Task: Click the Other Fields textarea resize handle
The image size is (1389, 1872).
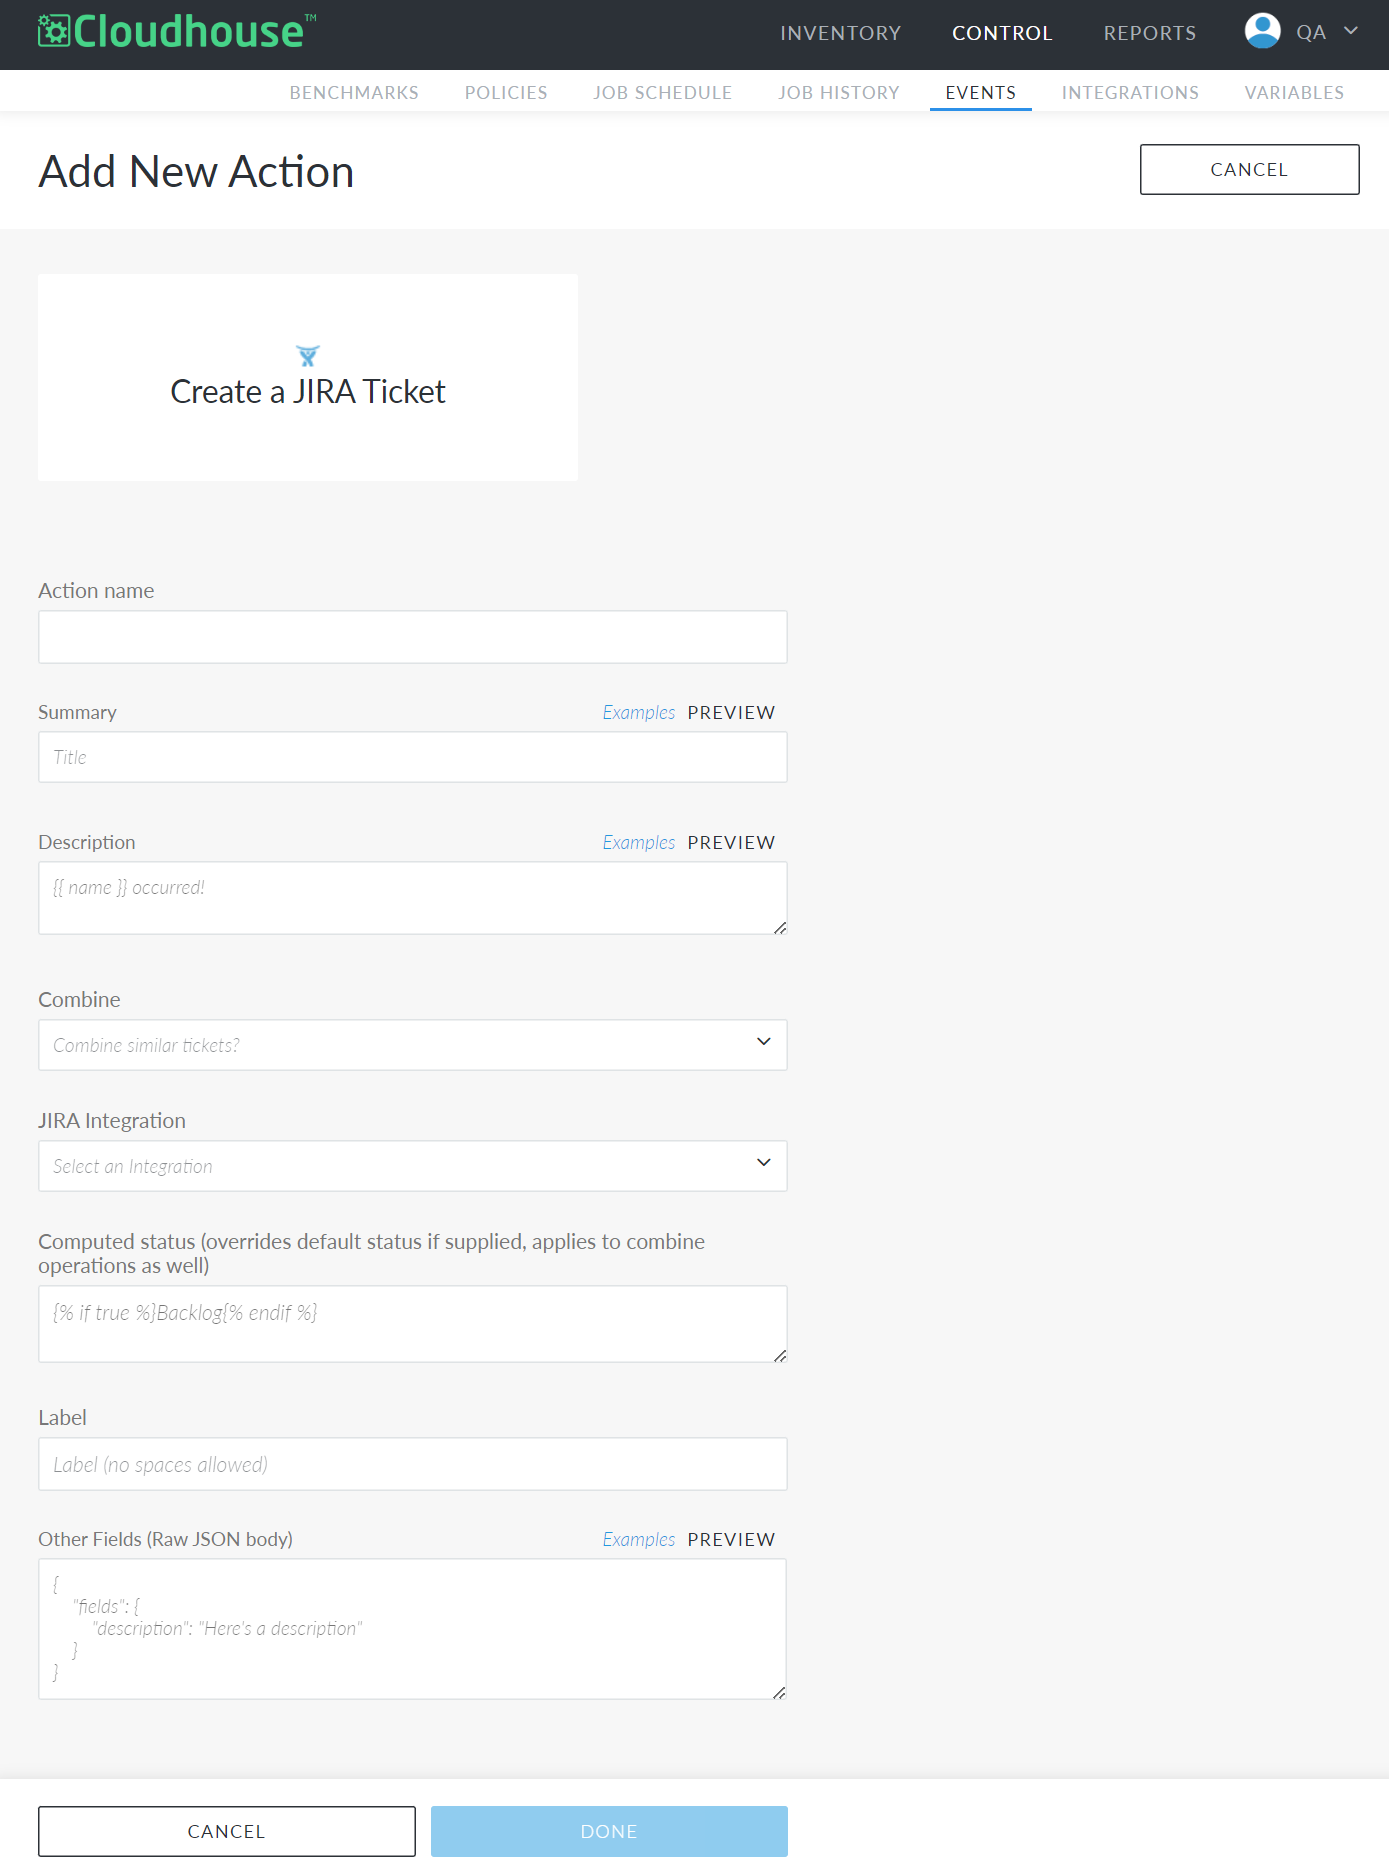Action: [779, 1693]
